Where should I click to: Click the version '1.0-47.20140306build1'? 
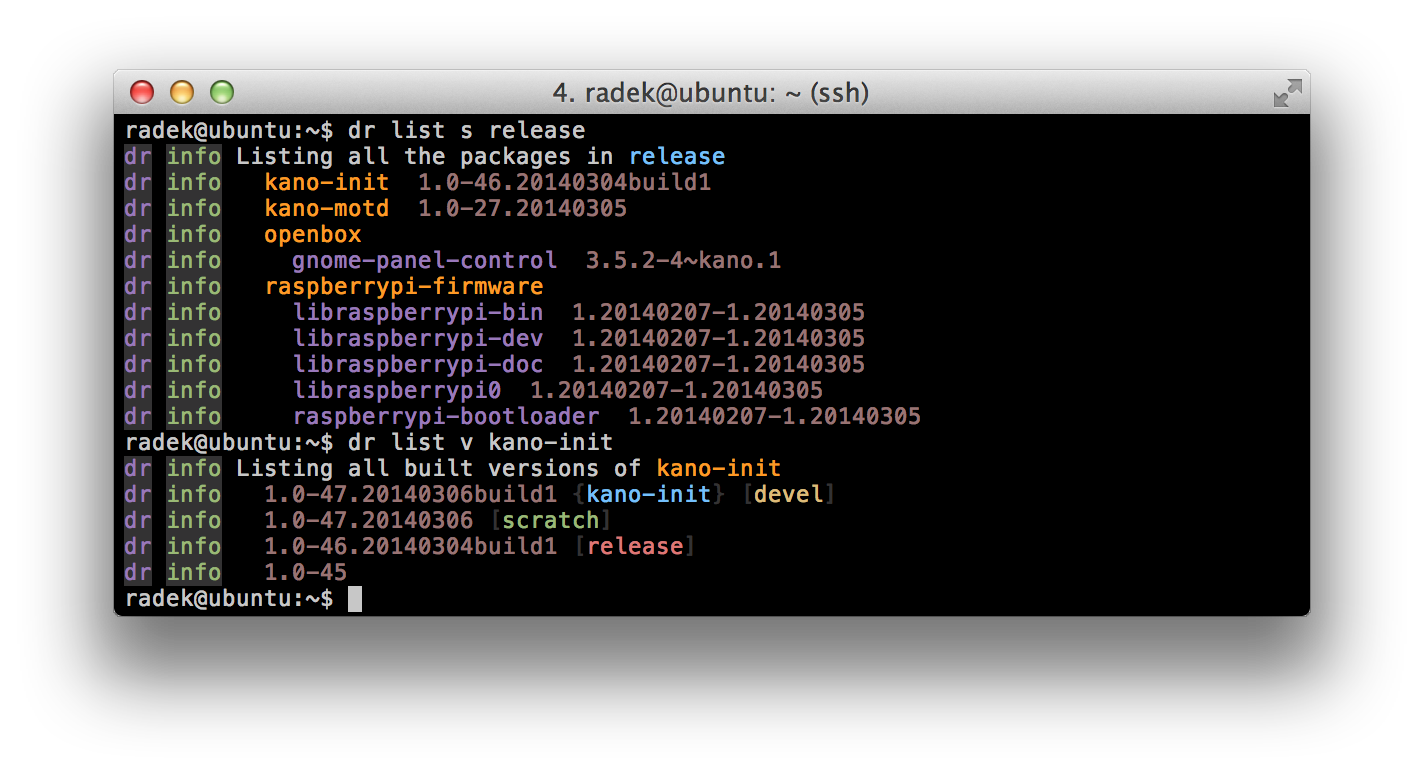[411, 494]
